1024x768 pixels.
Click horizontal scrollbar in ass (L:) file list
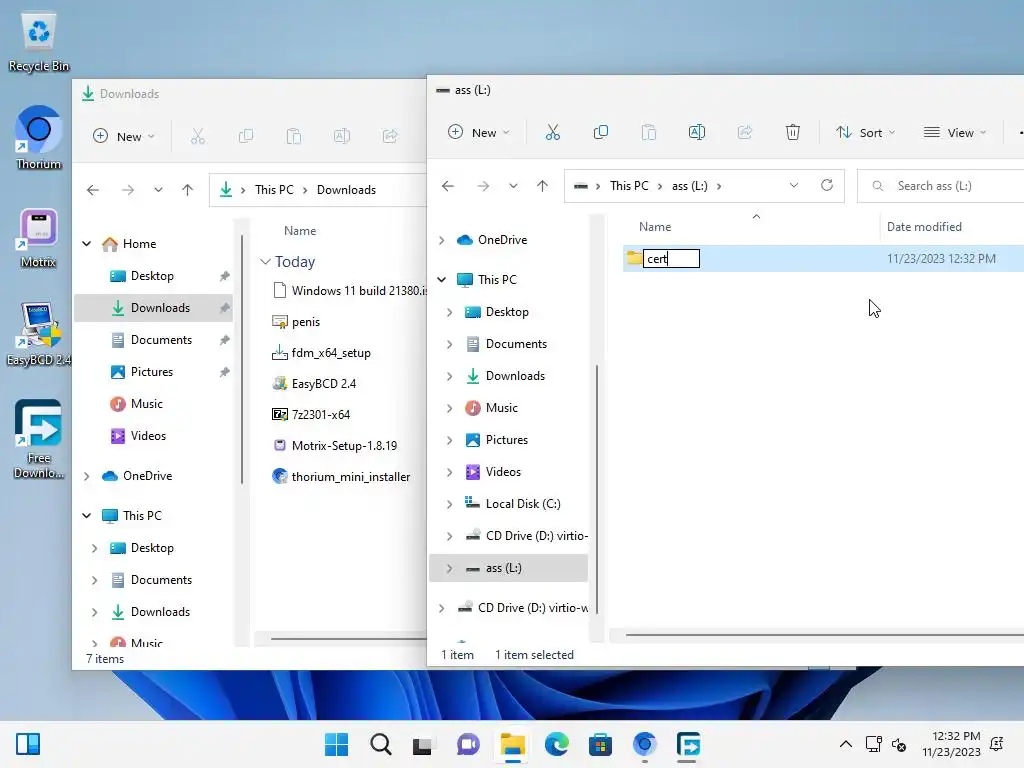click(x=824, y=634)
